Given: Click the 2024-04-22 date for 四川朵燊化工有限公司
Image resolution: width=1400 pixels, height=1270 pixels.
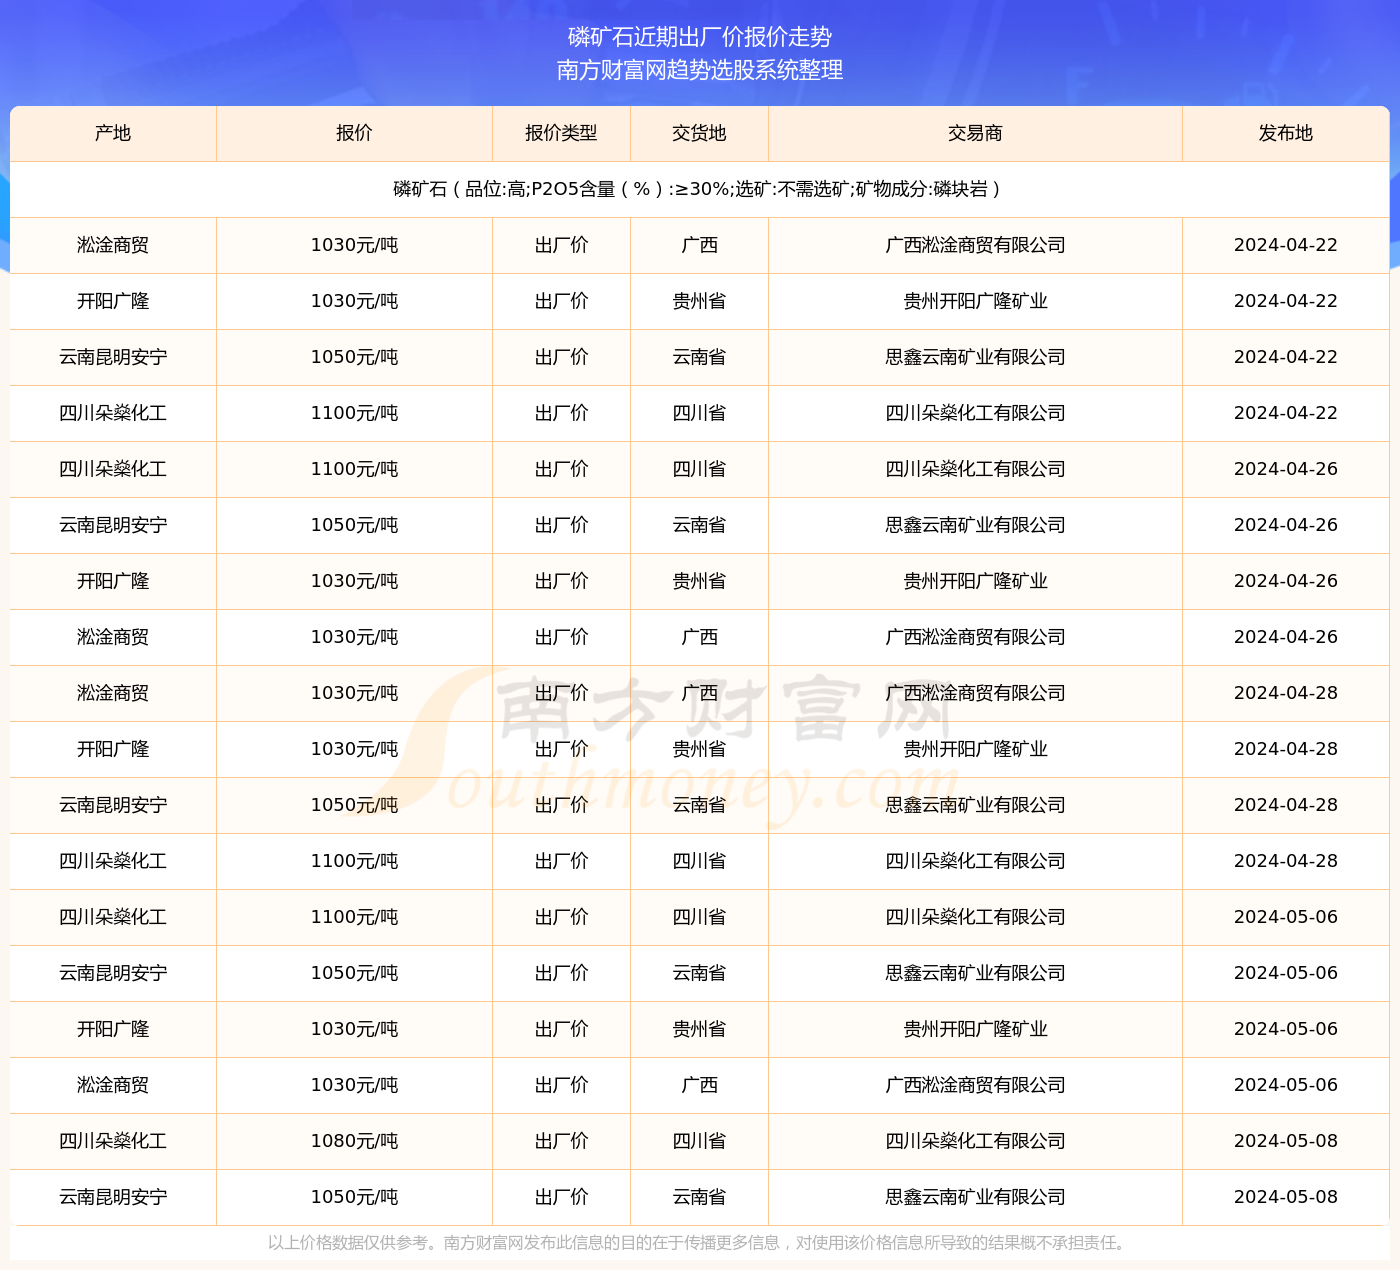Looking at the screenshot, I should 1286,413.
